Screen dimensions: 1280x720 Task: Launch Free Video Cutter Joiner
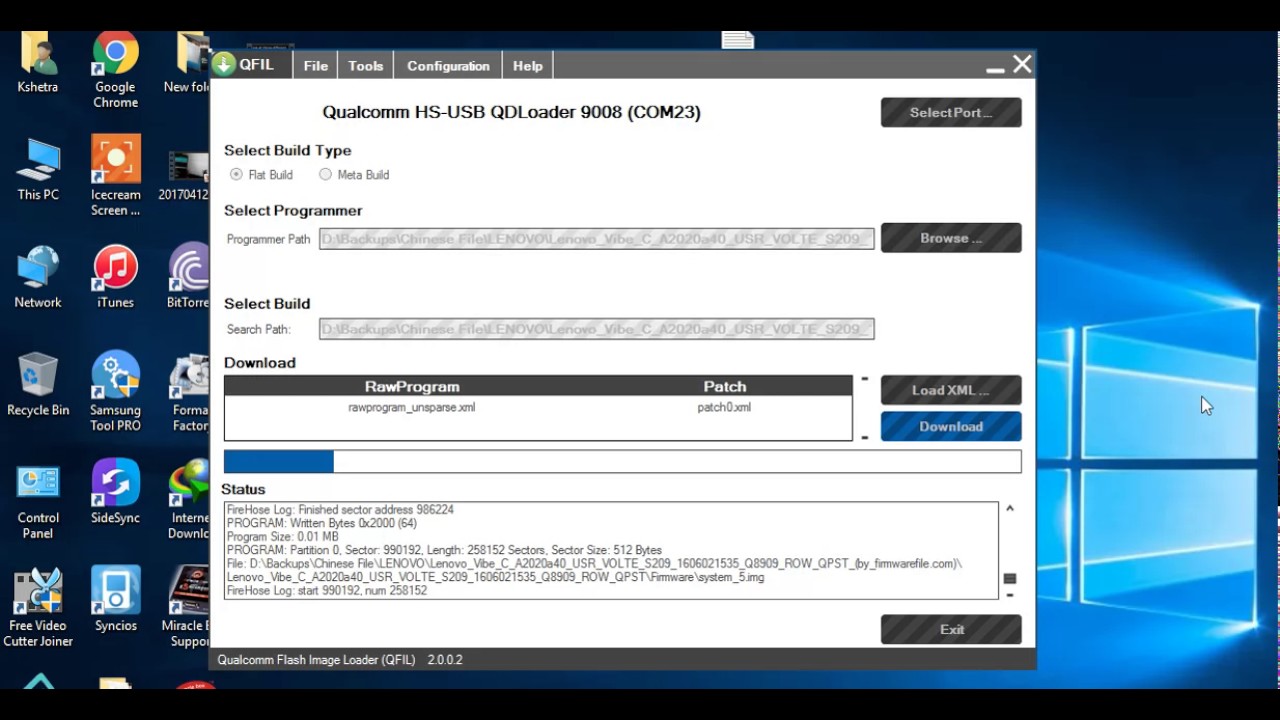[x=38, y=608]
